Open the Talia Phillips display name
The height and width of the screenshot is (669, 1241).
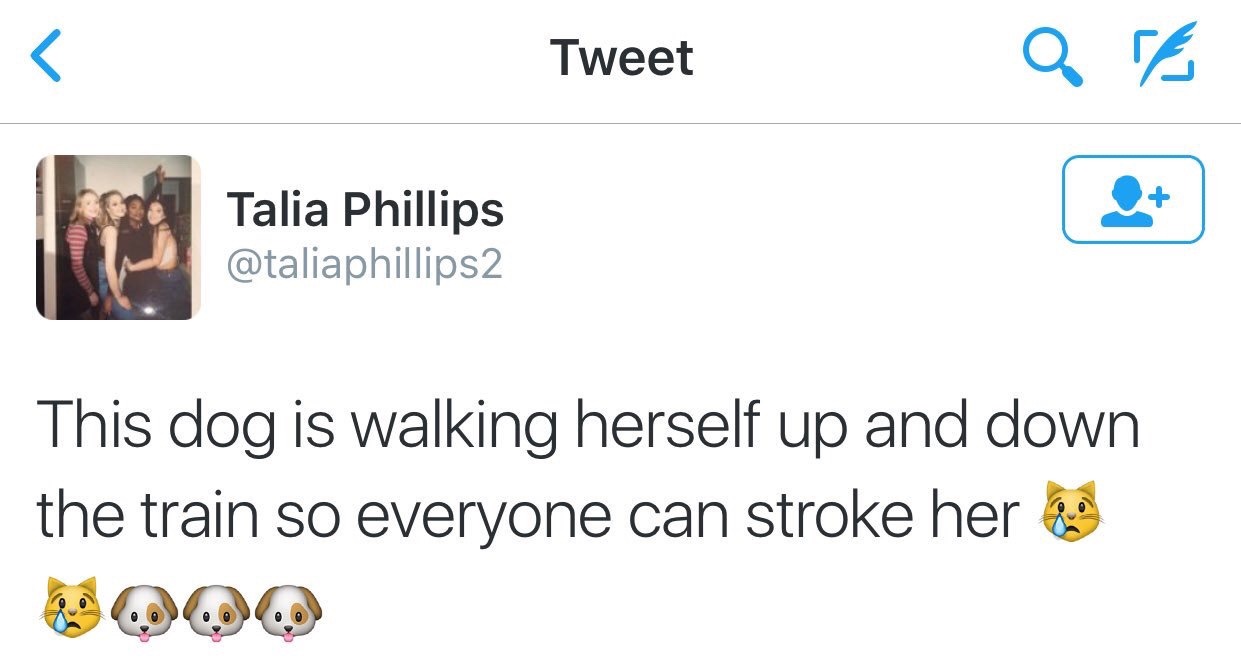[366, 209]
